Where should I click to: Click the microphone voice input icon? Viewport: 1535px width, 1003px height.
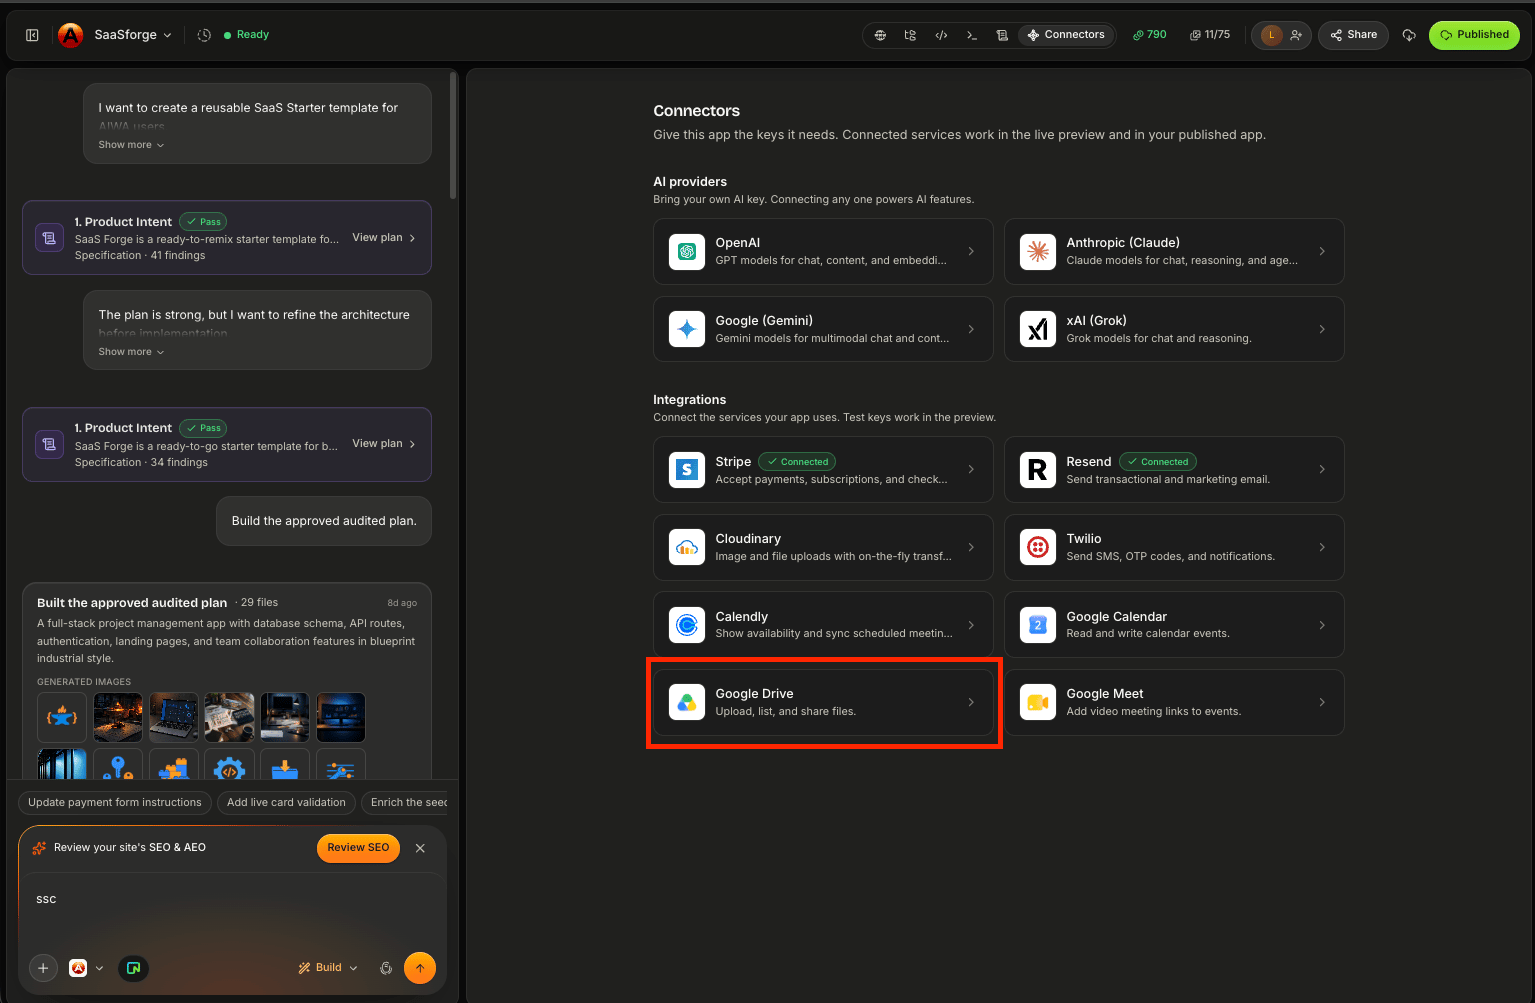[386, 968]
